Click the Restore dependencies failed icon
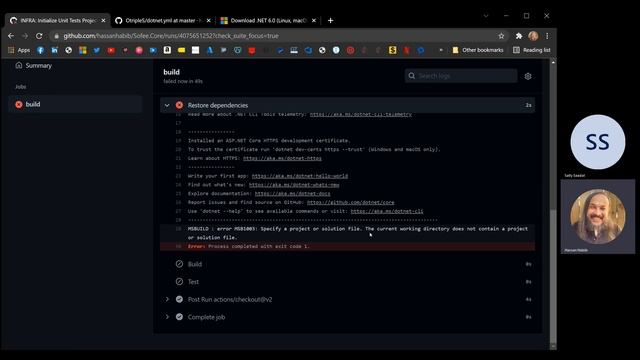 pos(179,105)
